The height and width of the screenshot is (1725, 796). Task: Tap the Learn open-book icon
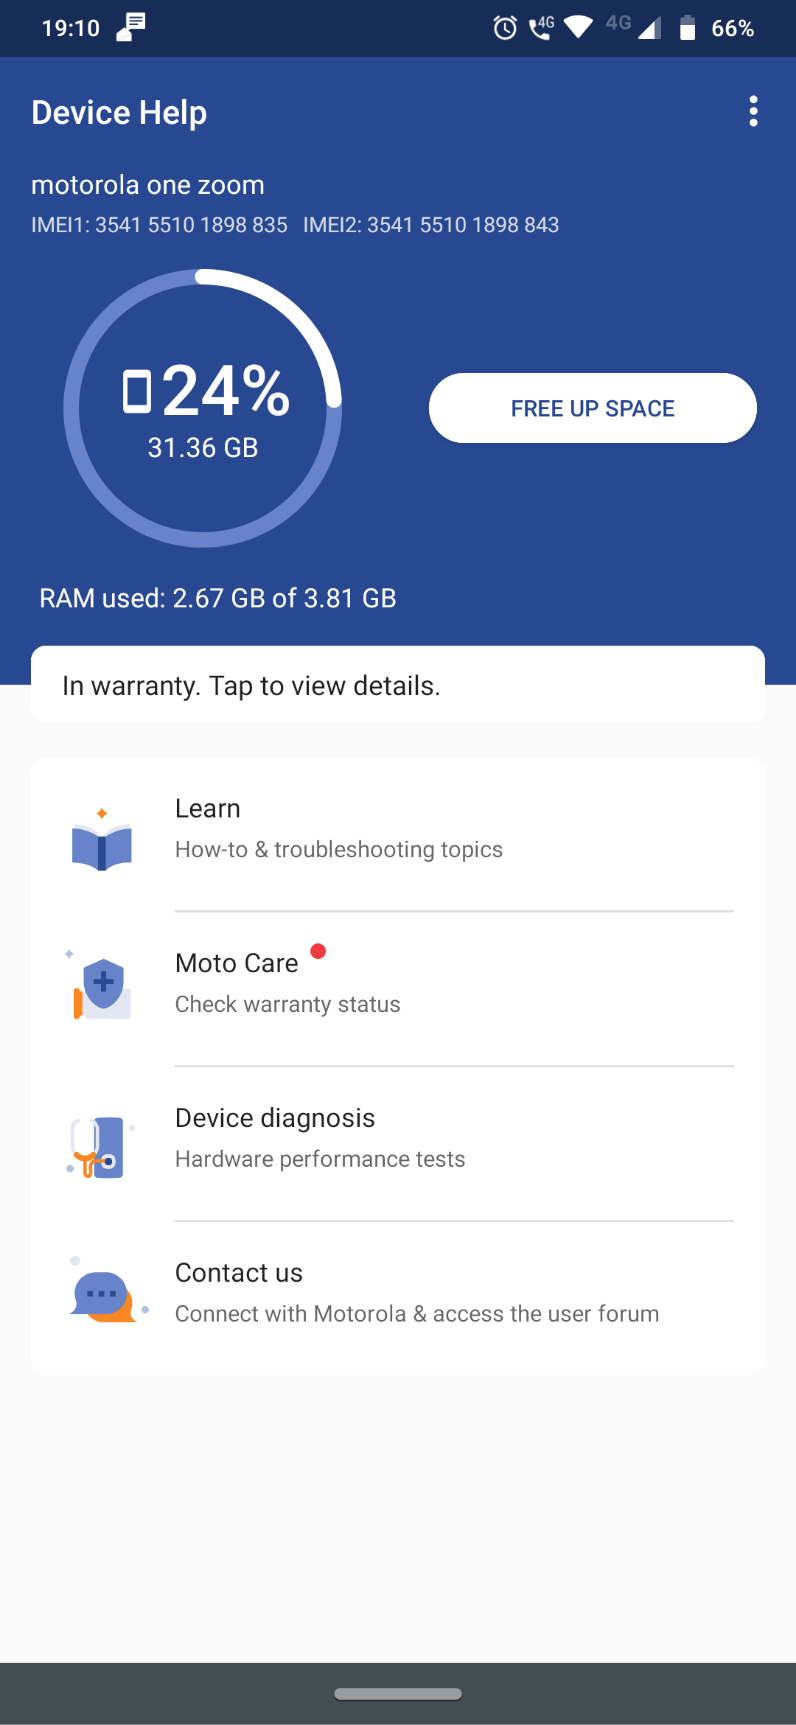[x=102, y=844]
